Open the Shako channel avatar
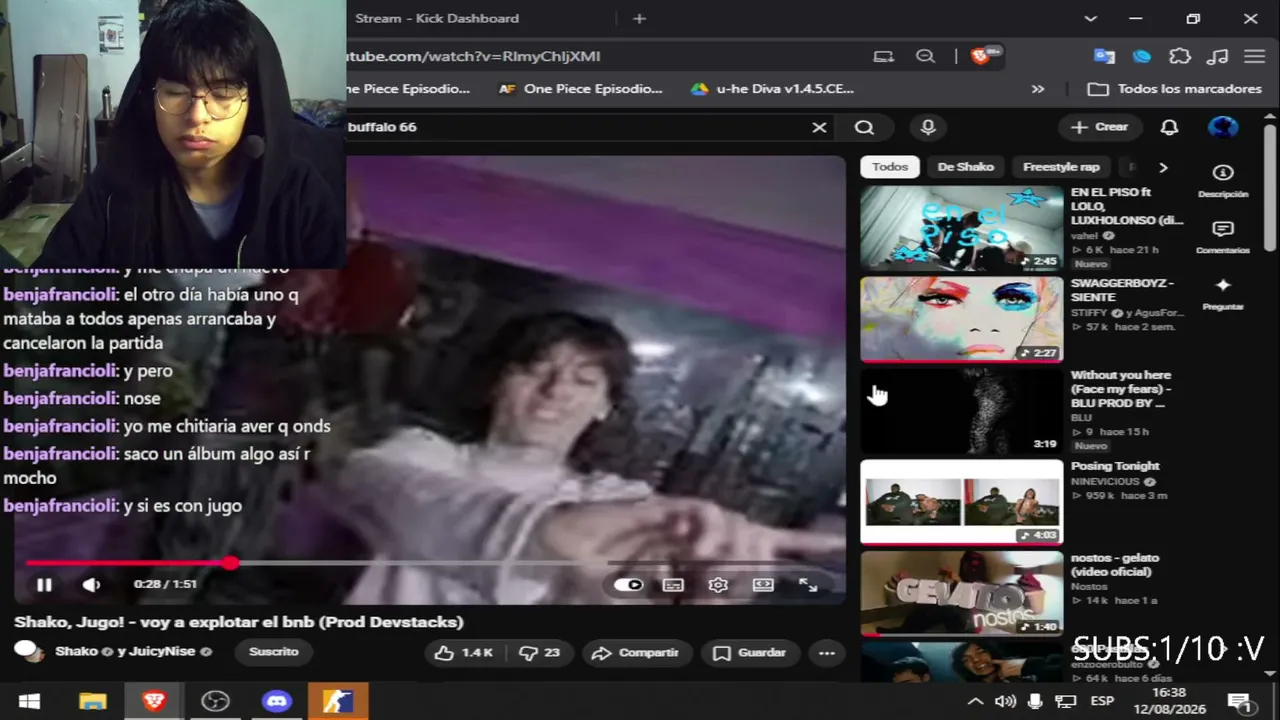 tap(29, 652)
